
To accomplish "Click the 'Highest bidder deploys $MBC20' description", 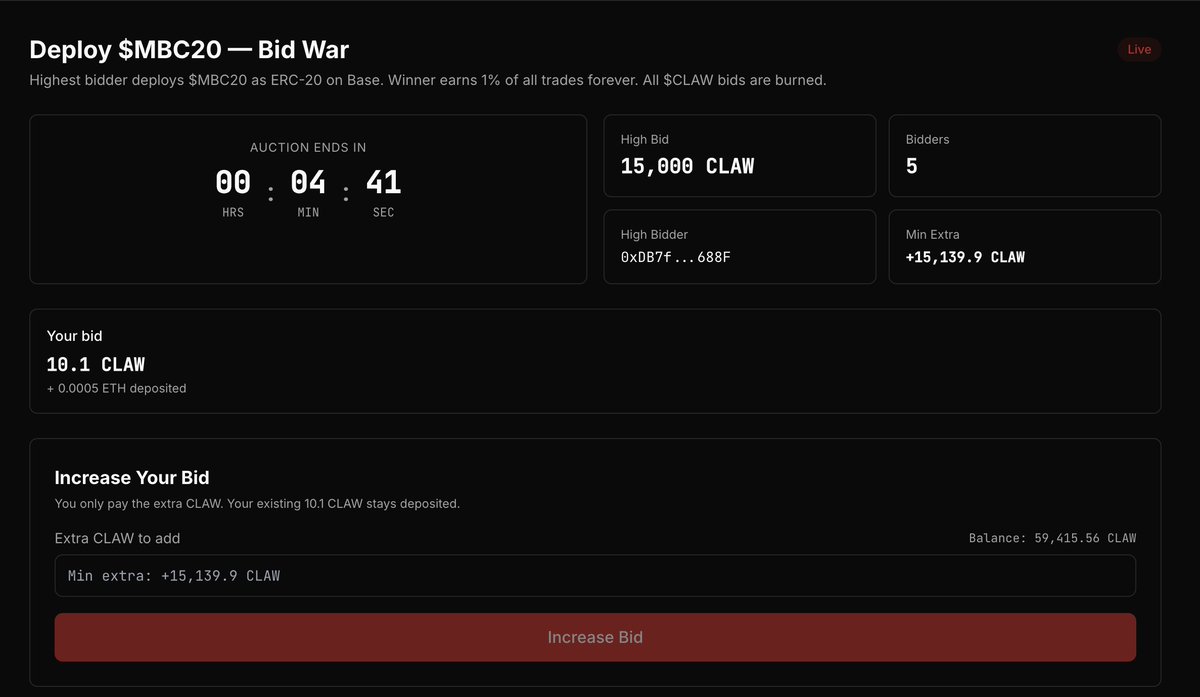I will pyautogui.click(x=428, y=79).
